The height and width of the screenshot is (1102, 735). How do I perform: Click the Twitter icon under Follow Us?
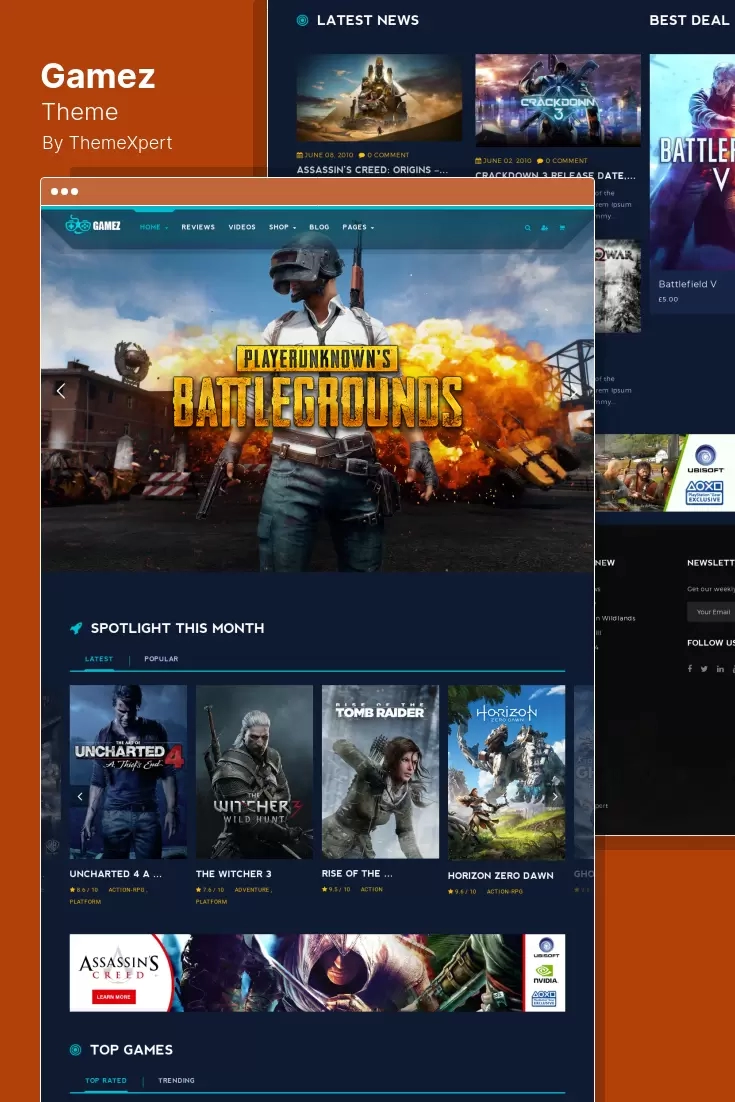tap(704, 669)
